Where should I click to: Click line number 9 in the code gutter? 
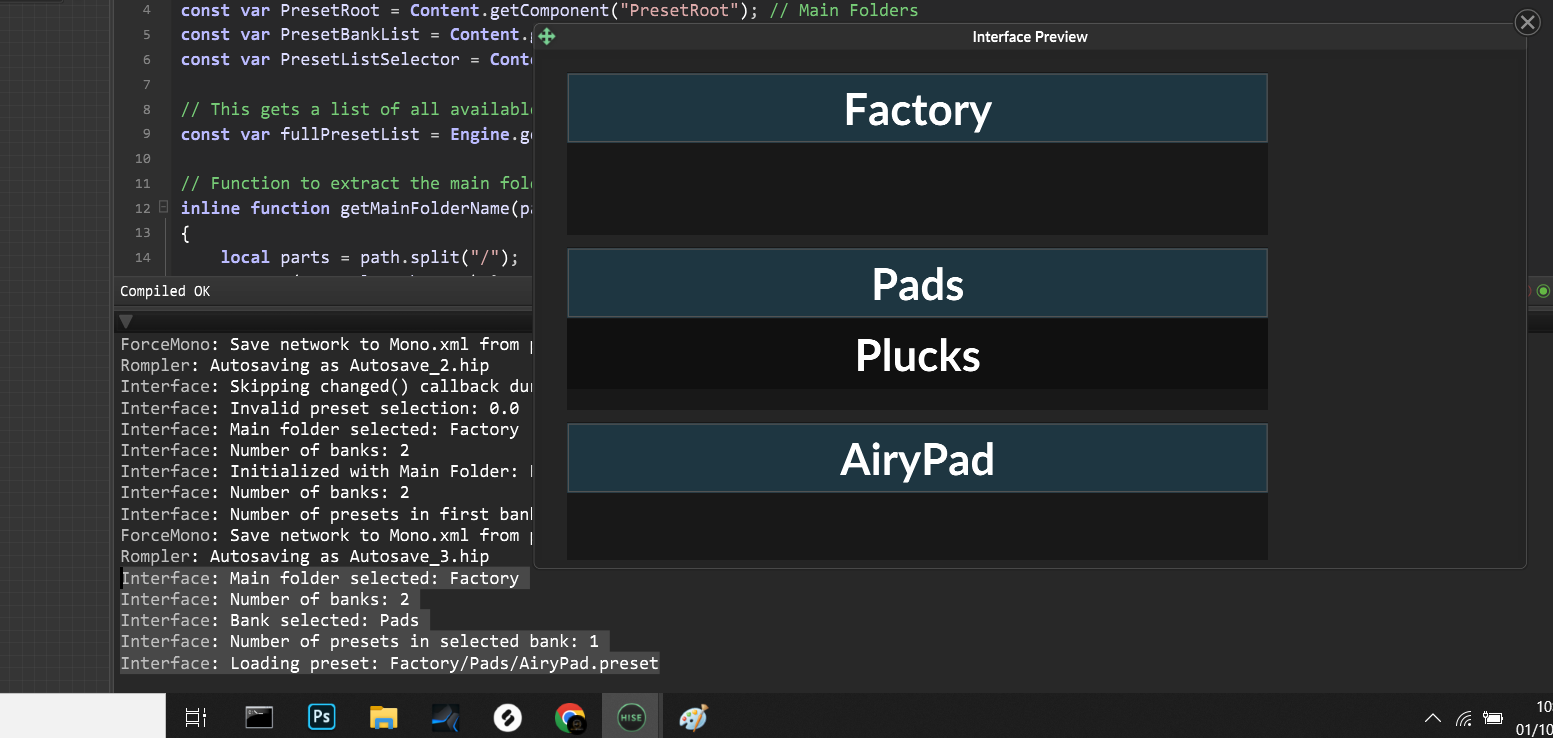(x=147, y=134)
